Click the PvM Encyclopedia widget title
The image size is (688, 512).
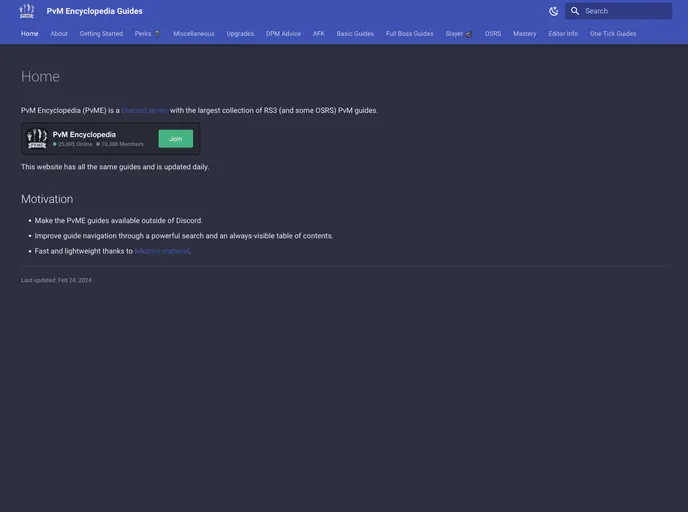point(84,135)
